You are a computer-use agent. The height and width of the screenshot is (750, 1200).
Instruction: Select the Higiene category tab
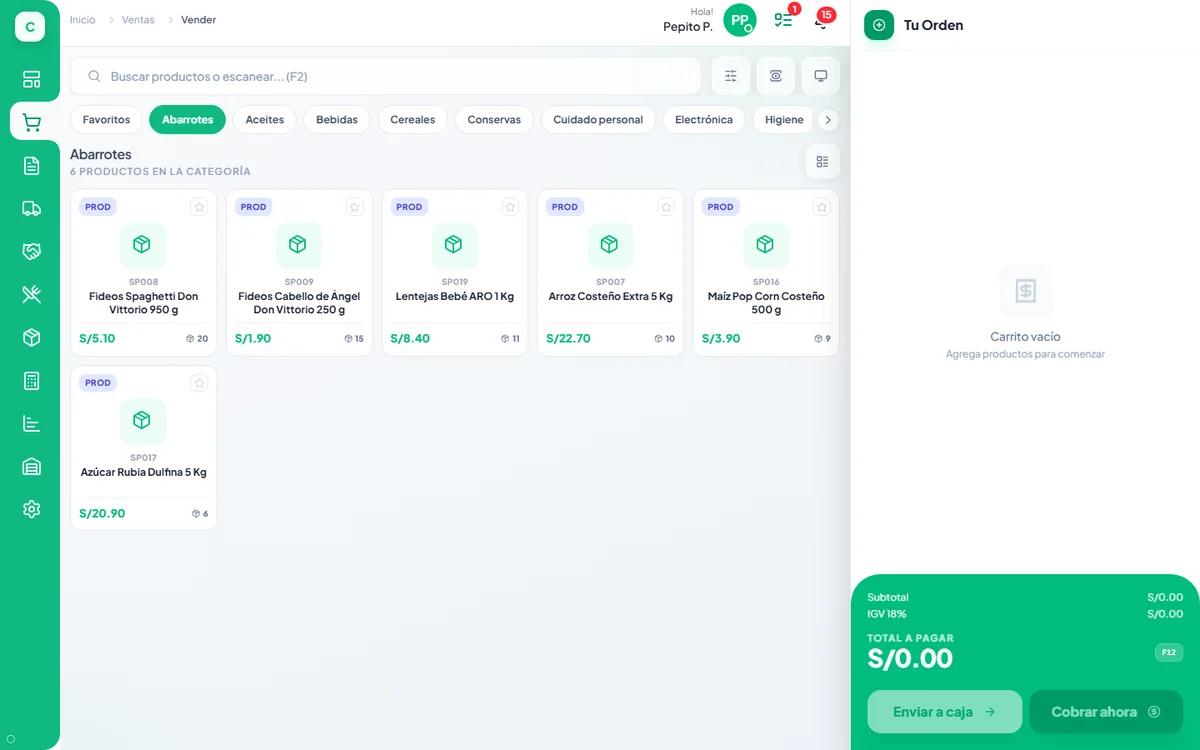[x=784, y=120]
